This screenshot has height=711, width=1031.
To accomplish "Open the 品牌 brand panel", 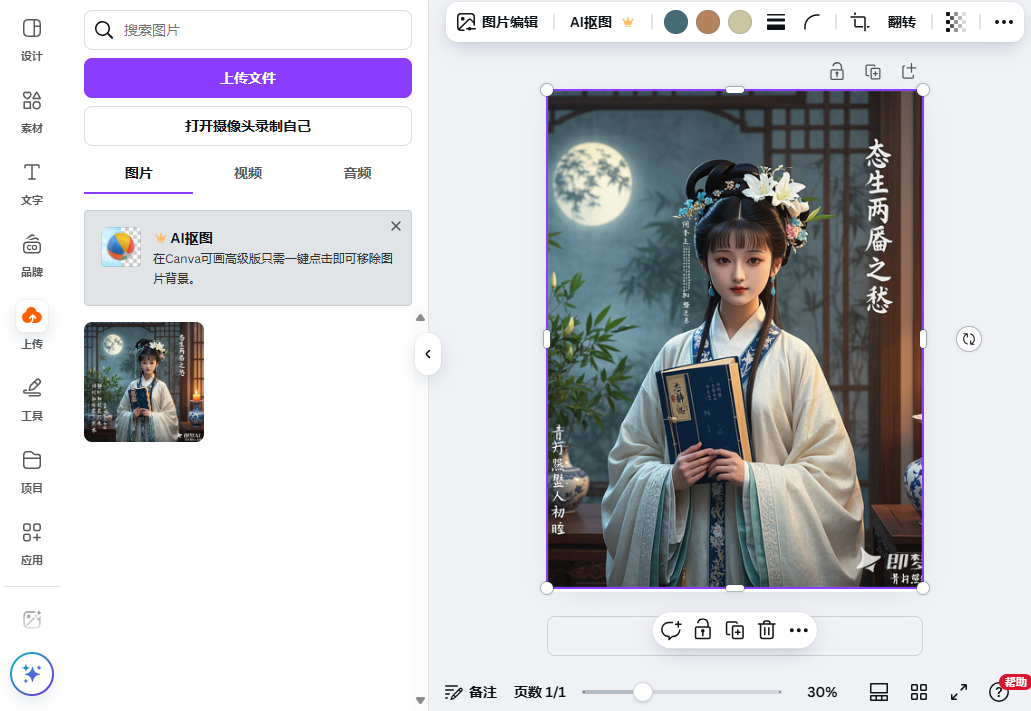I will point(32,256).
